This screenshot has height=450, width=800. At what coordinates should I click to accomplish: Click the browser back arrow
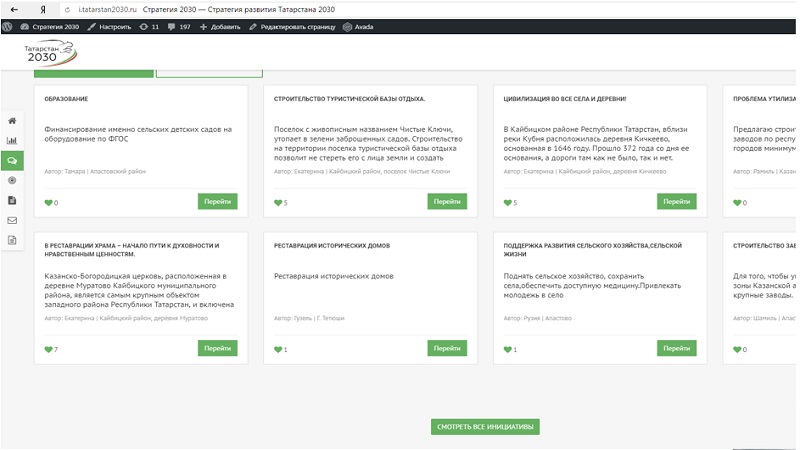(x=14, y=8)
